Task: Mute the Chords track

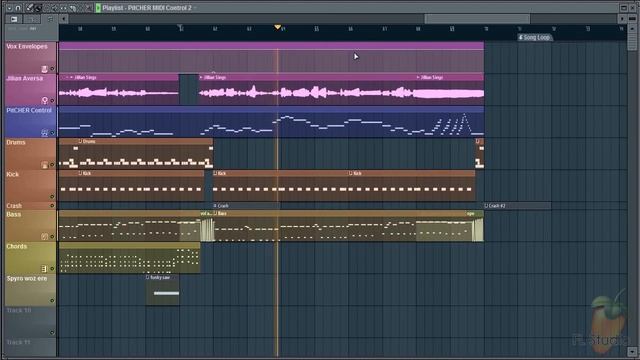Action: 52,269
